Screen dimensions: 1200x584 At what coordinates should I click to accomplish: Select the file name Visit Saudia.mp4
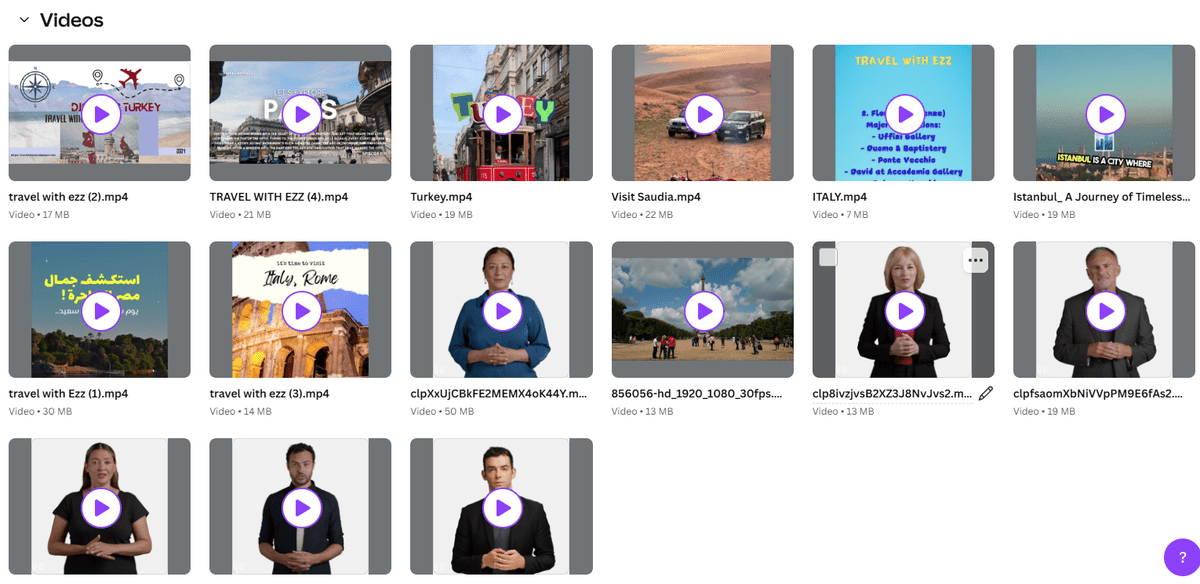click(656, 197)
